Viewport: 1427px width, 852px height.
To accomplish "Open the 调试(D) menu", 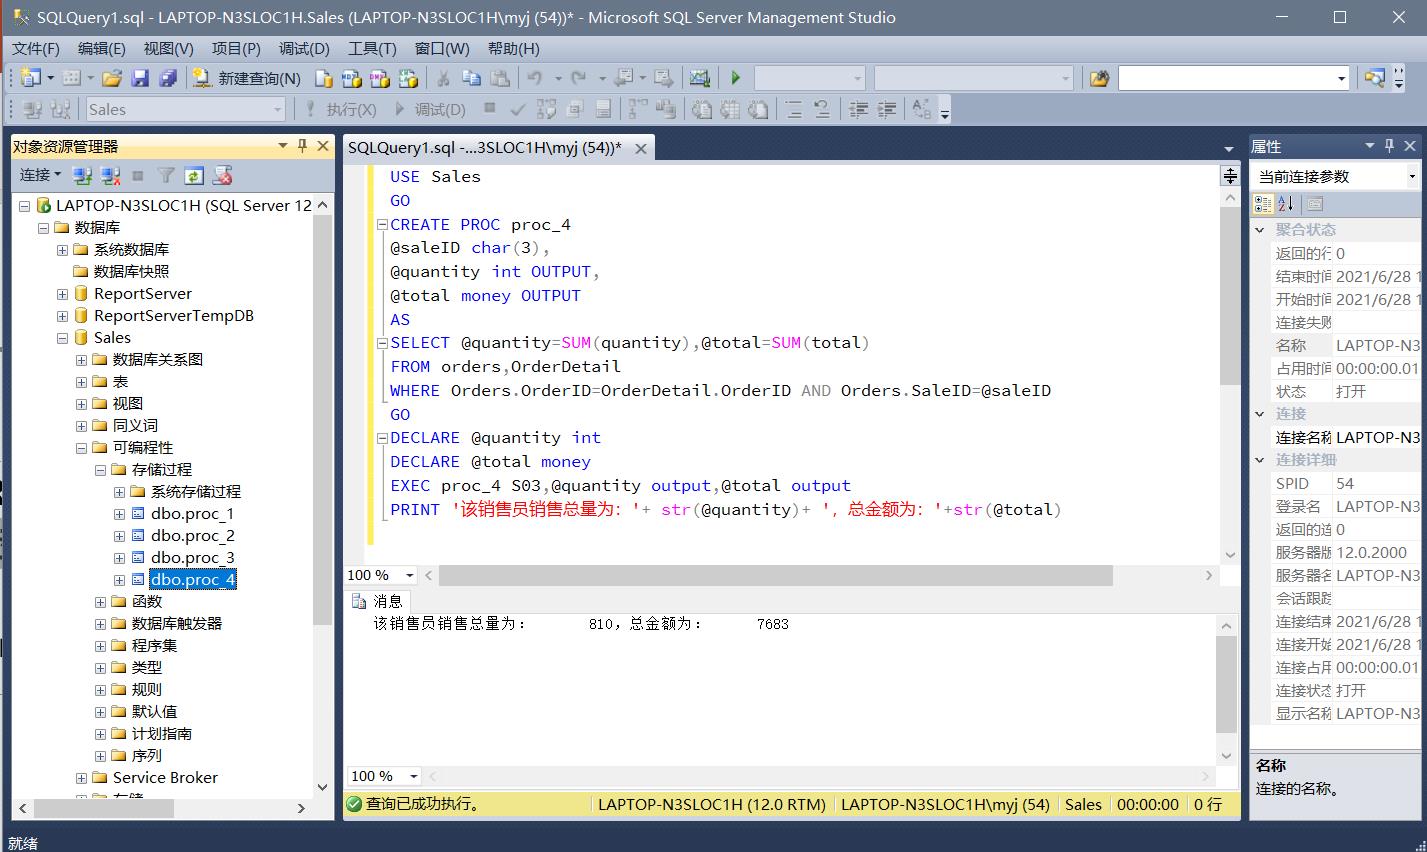I will tap(304, 48).
